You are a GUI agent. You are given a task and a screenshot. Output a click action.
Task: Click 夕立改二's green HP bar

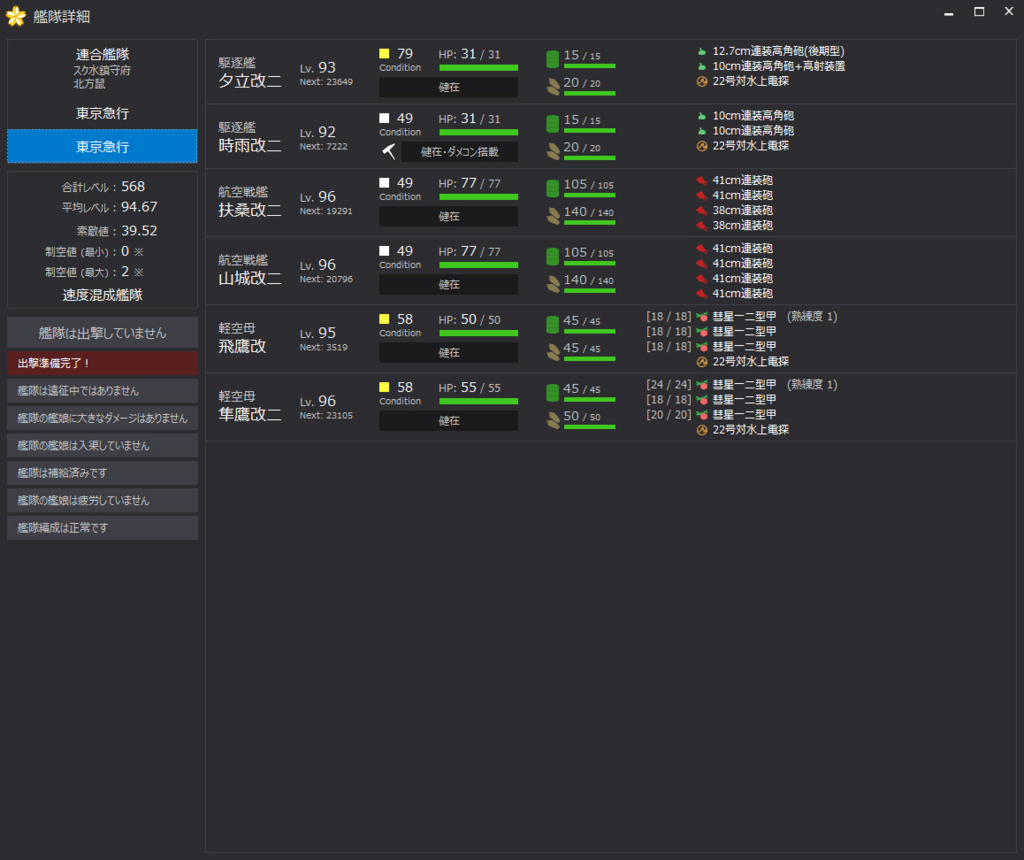tap(479, 68)
